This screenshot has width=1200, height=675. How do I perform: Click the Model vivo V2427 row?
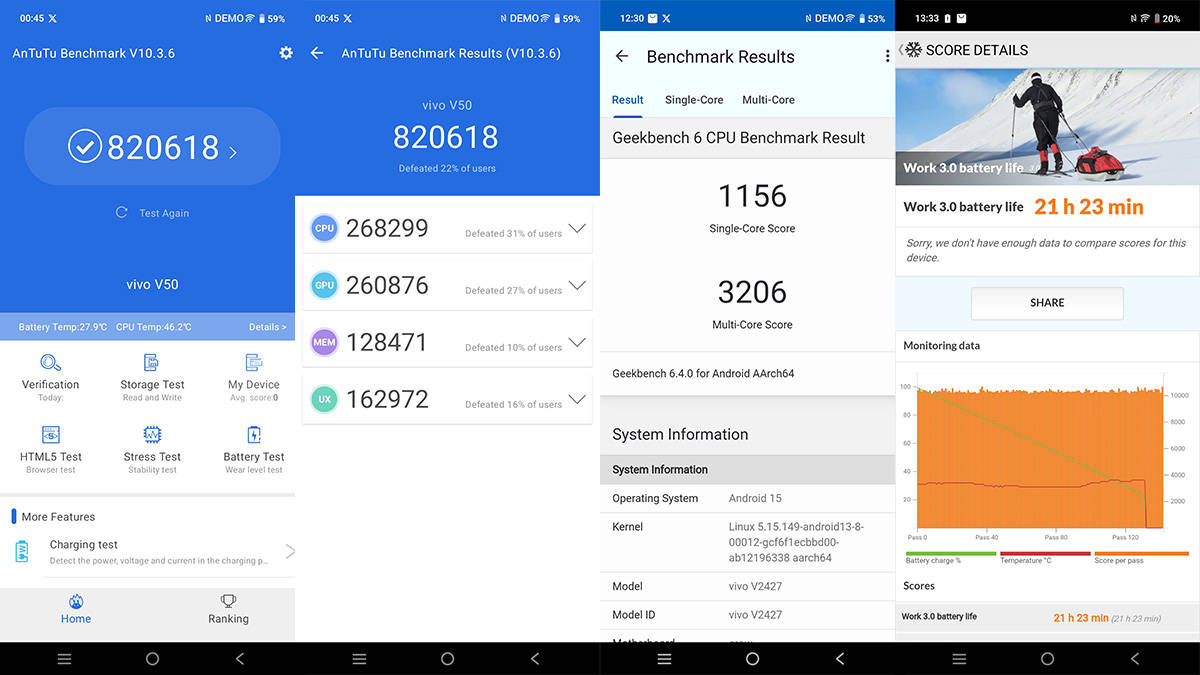coord(747,586)
